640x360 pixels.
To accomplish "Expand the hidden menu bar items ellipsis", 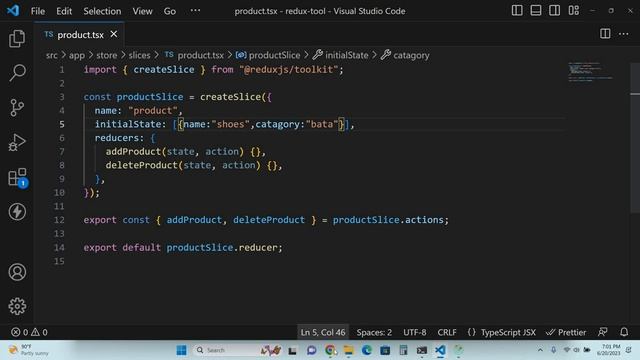I will click(195, 11).
